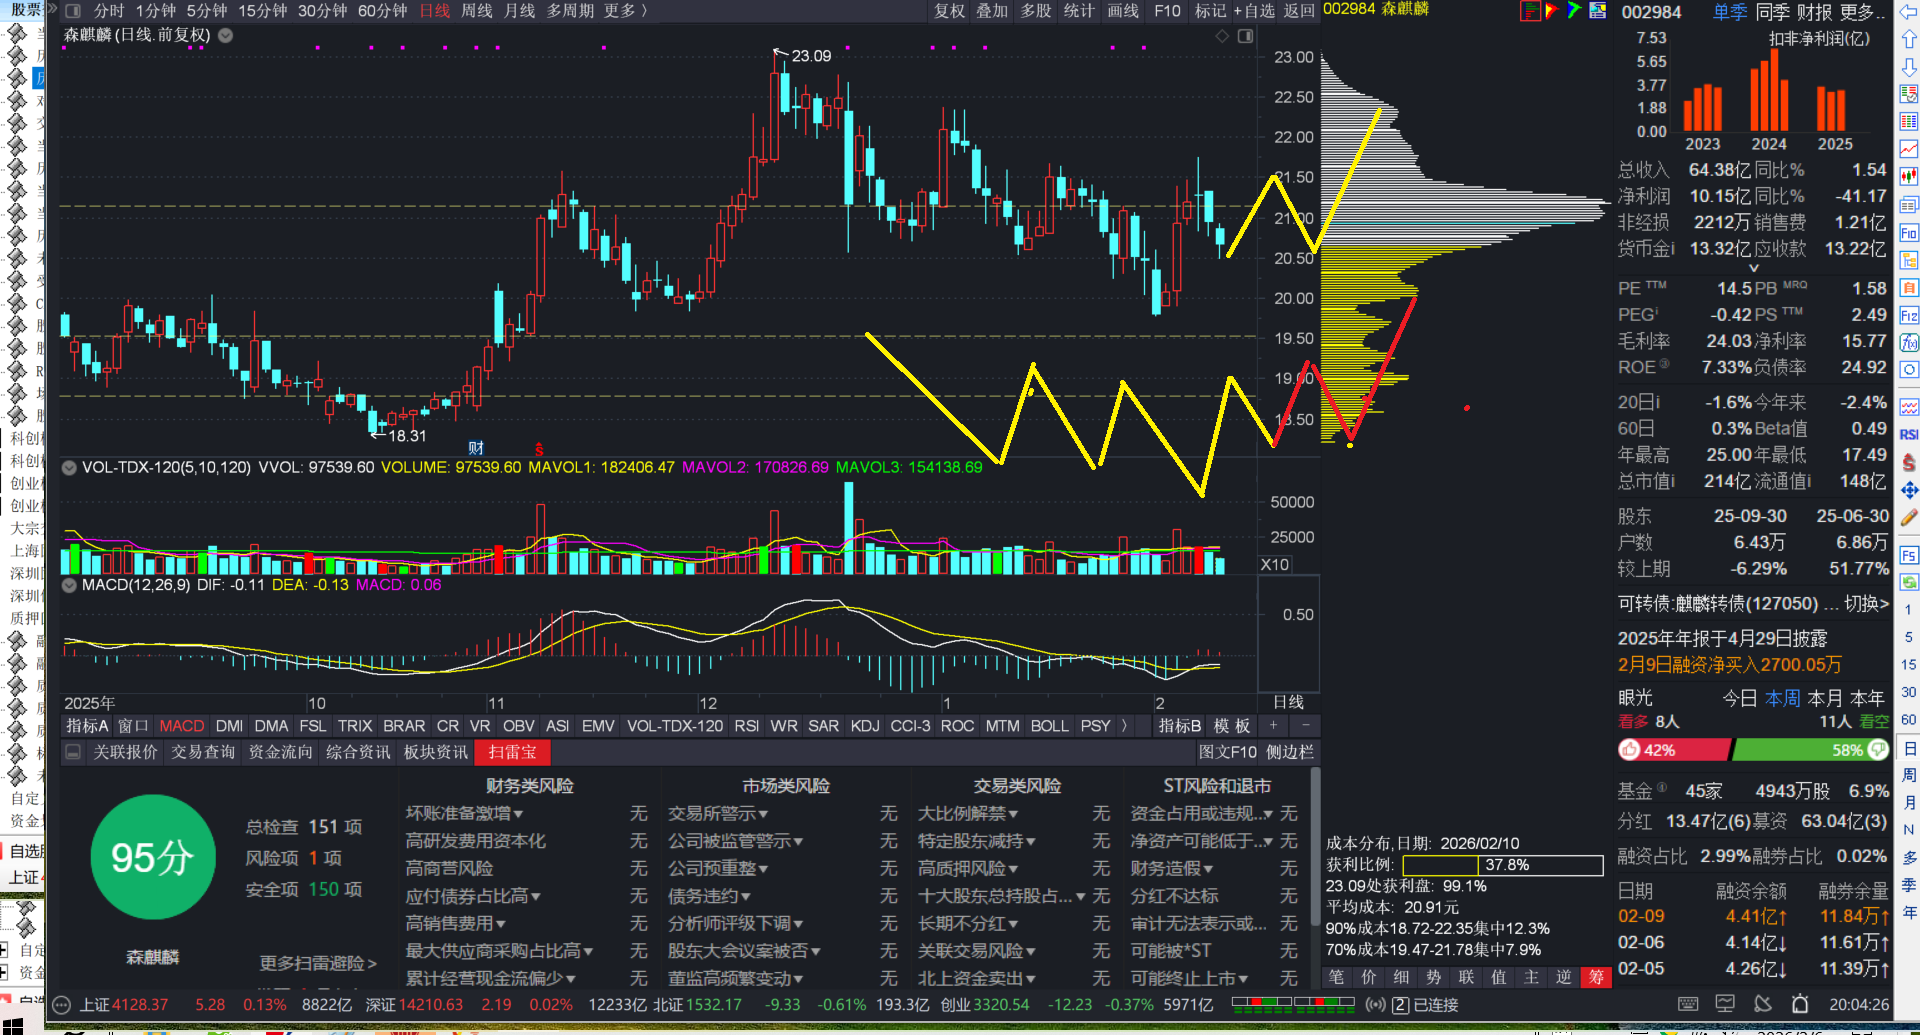Expand more indicators arrow after PSY
This screenshot has width=1920, height=1035.
1124,726
